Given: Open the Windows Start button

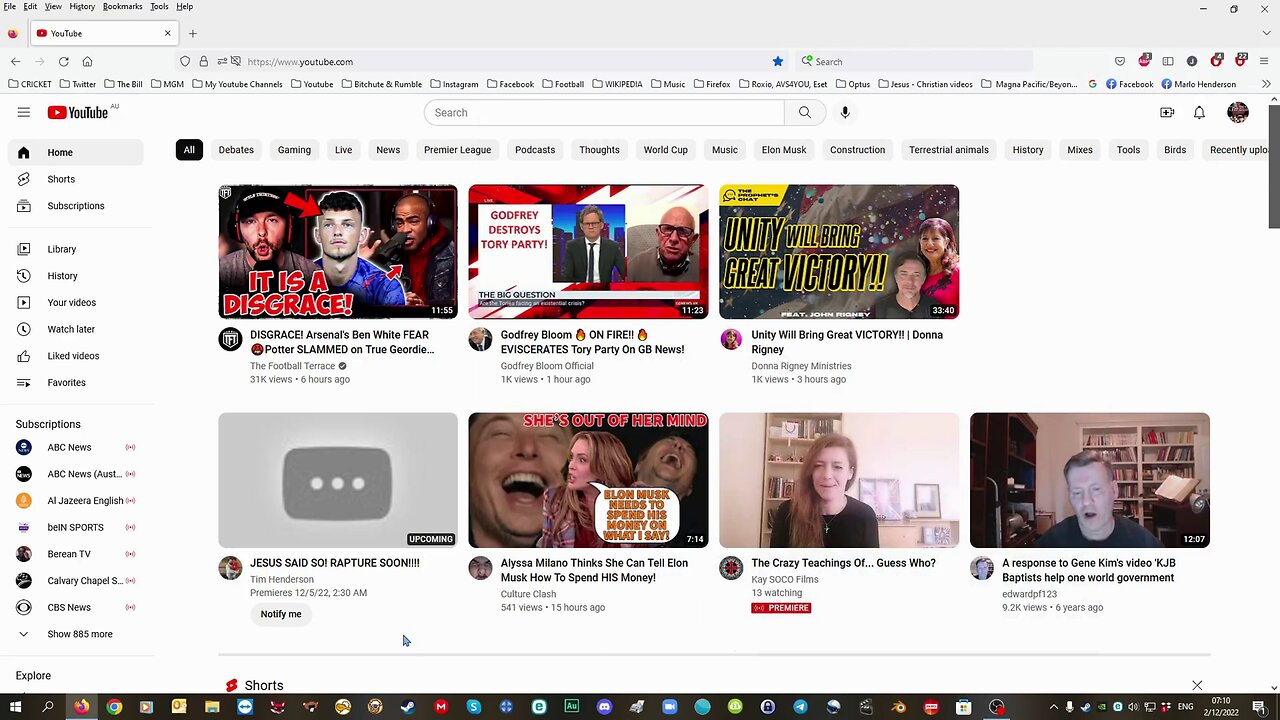Looking at the screenshot, I should (x=15, y=708).
